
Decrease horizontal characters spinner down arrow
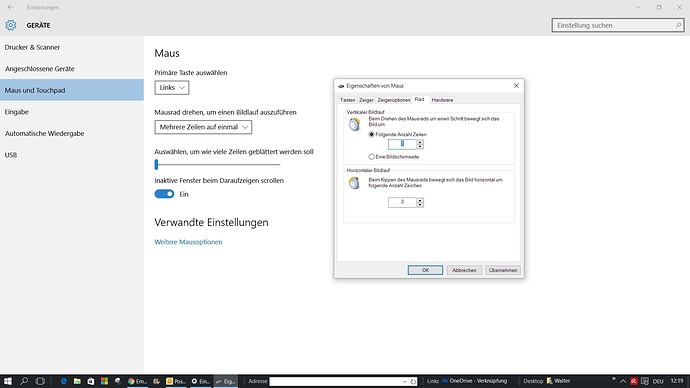(x=420, y=205)
